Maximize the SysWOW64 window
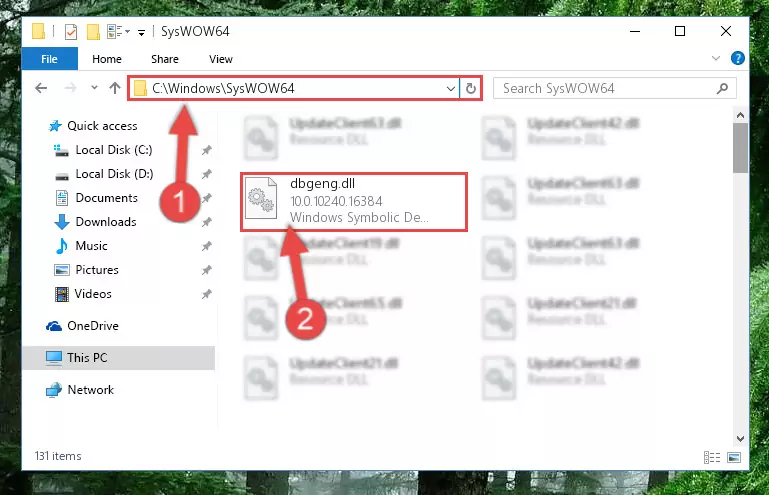The height and width of the screenshot is (495, 769). (x=680, y=31)
